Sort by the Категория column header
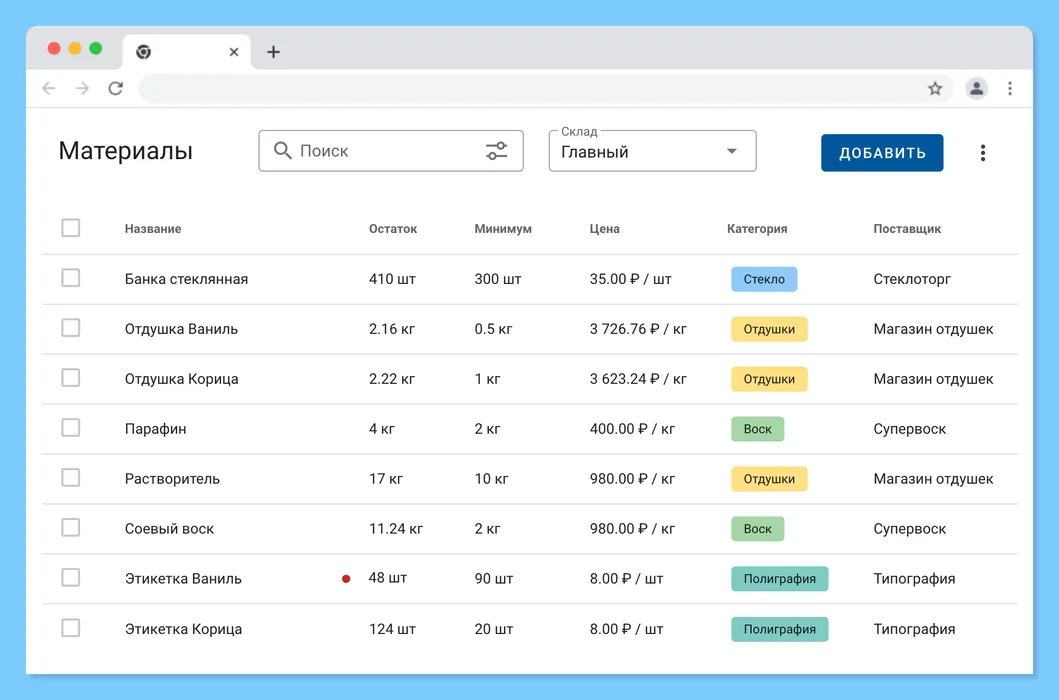 pos(757,229)
